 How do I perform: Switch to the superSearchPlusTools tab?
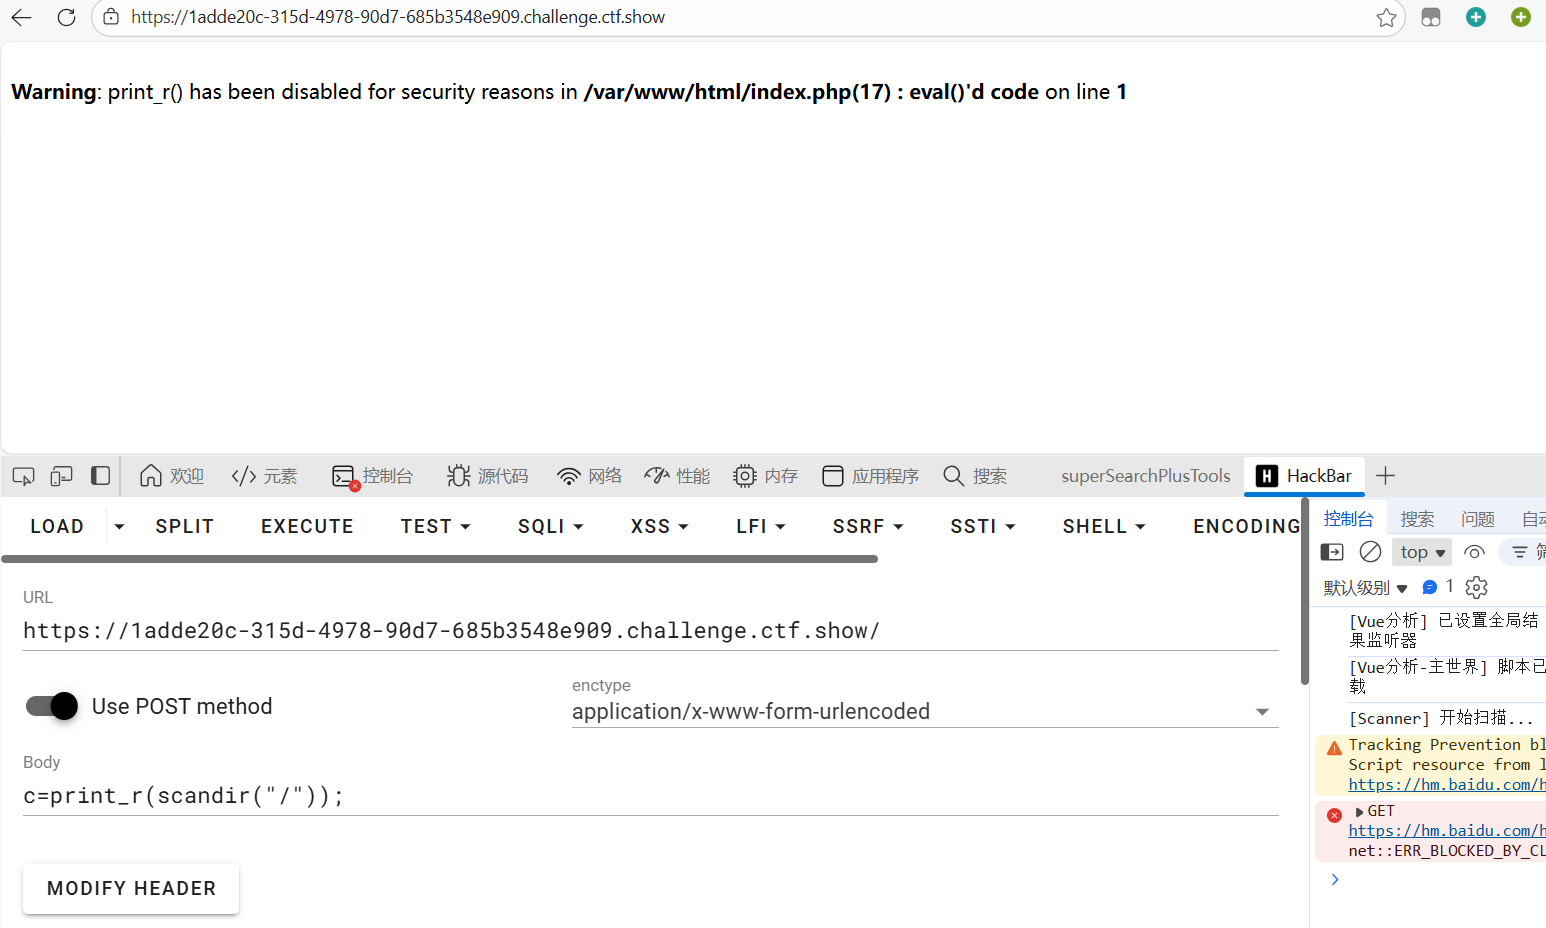(1146, 476)
